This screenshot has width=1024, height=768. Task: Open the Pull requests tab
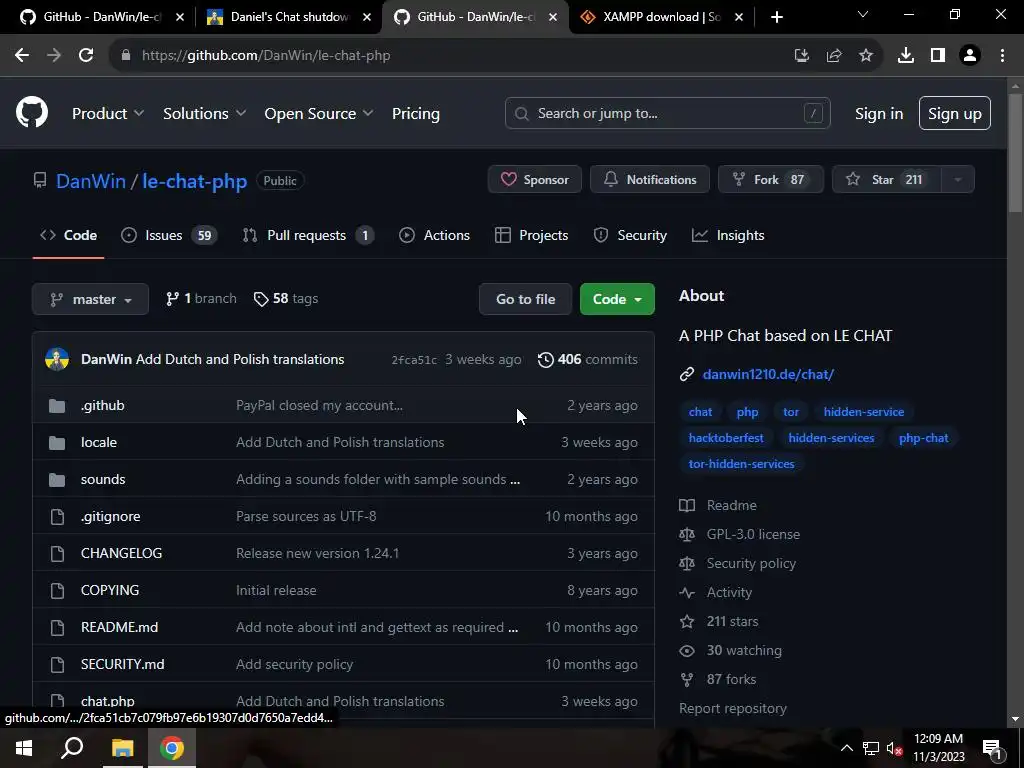pyautogui.click(x=308, y=235)
